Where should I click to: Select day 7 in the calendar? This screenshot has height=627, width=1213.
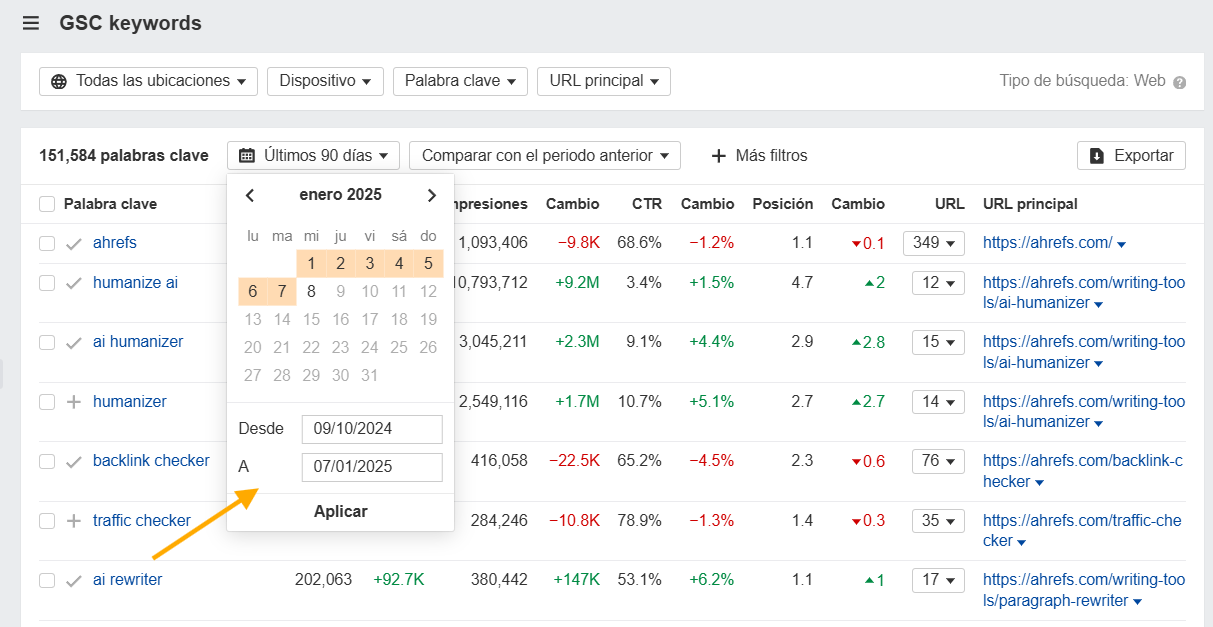[x=282, y=292]
